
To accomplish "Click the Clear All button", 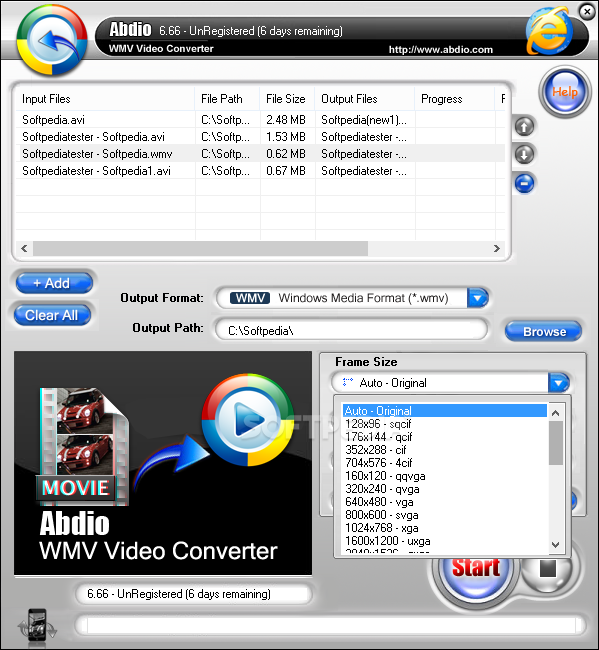I will click(52, 315).
